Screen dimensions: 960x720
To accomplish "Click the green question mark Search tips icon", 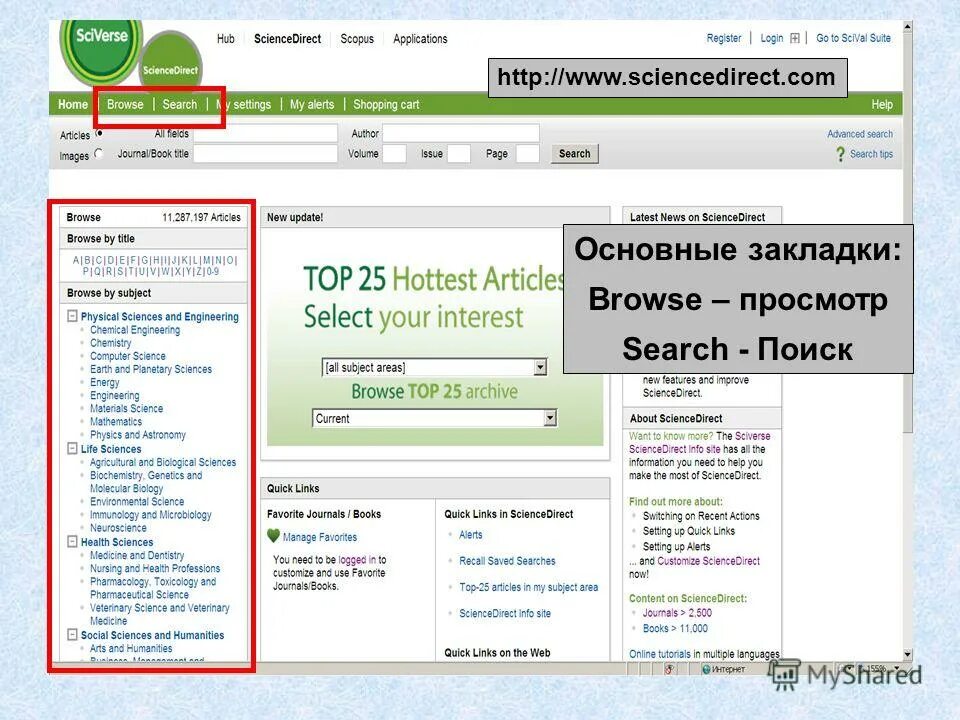I will tap(841, 154).
